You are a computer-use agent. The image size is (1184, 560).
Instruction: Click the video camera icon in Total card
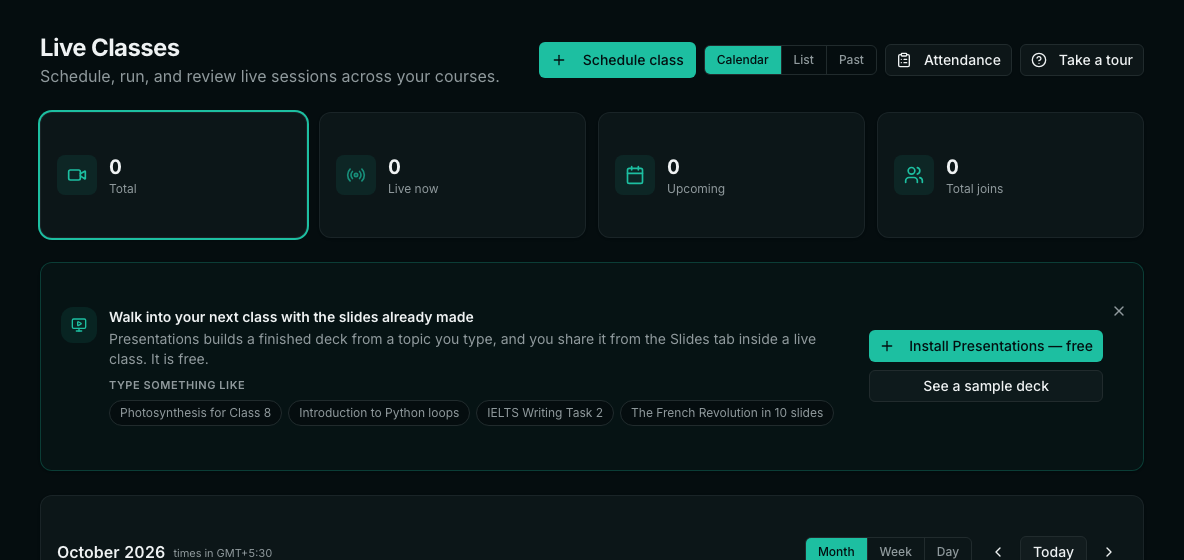77,175
